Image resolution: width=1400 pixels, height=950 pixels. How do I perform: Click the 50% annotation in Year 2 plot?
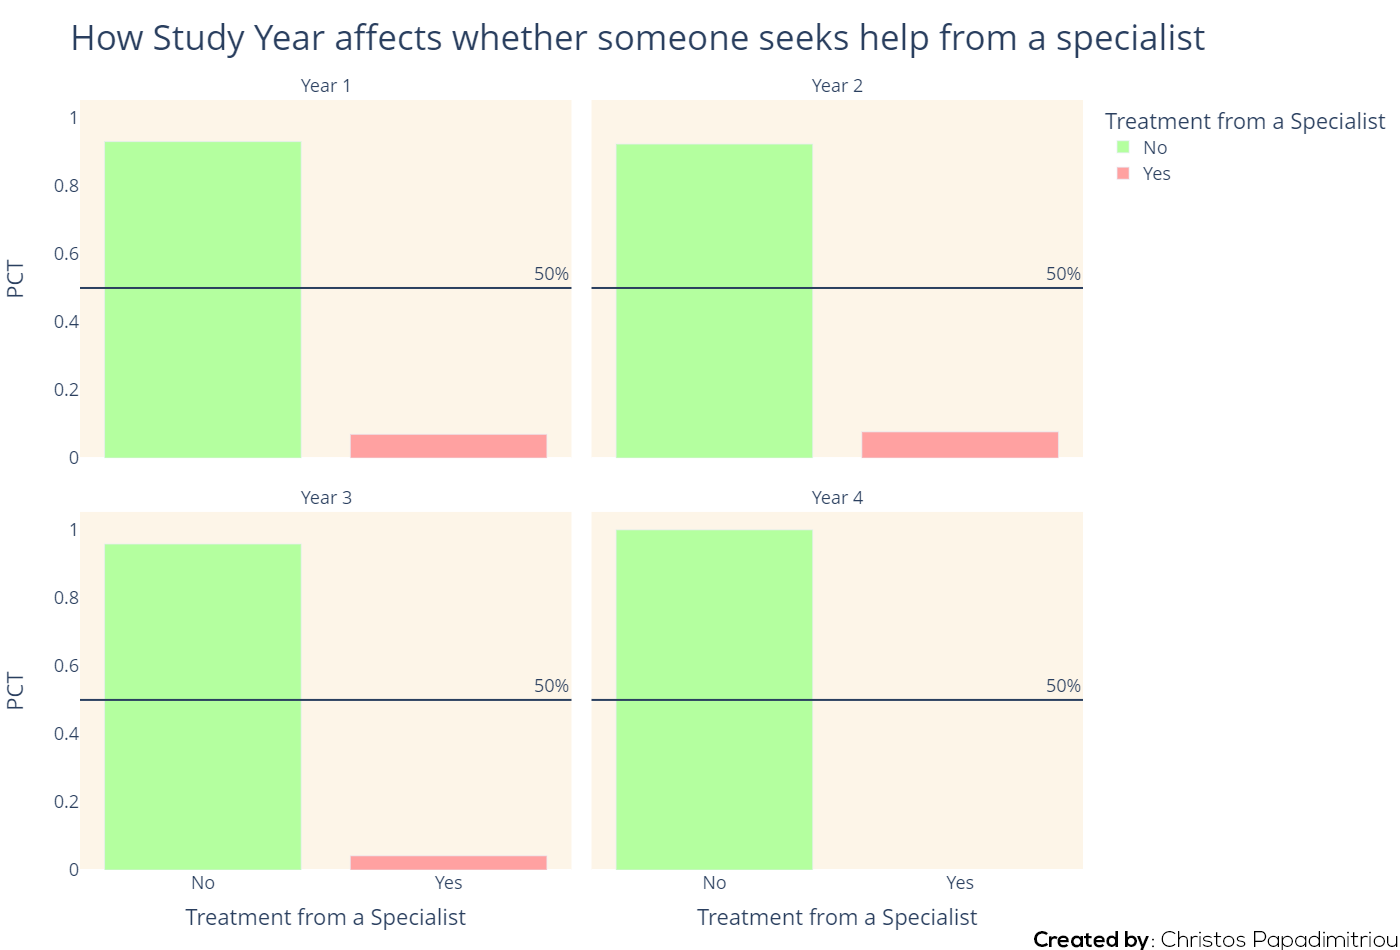coord(1063,274)
